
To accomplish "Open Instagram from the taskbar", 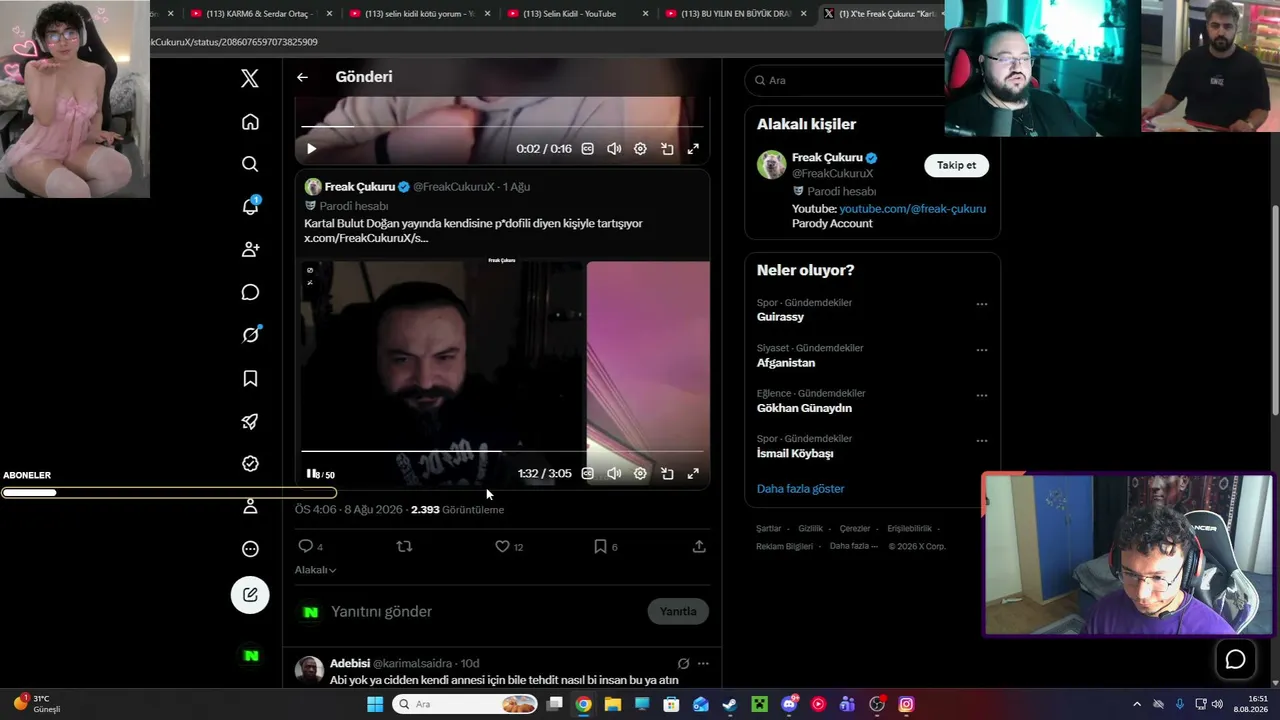I will pos(906,704).
